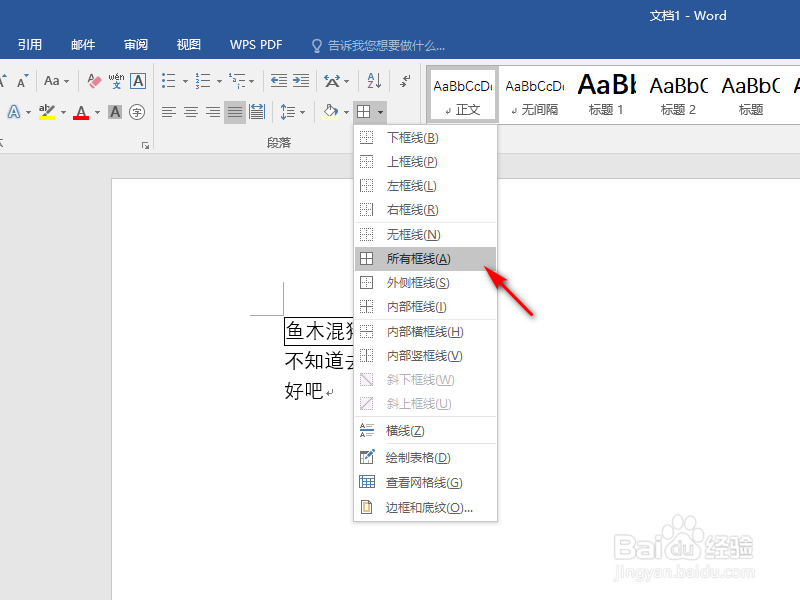Click the enclose characters (字) icon
This screenshot has width=800, height=600.
[135, 111]
